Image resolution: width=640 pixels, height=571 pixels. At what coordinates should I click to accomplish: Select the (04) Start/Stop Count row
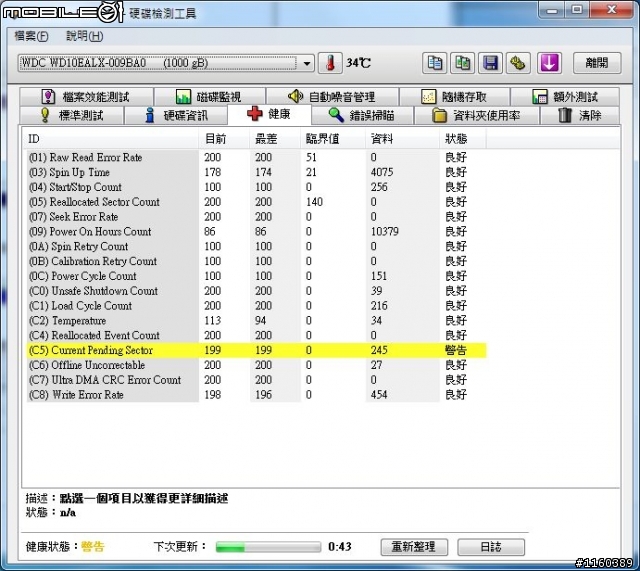coord(256,187)
